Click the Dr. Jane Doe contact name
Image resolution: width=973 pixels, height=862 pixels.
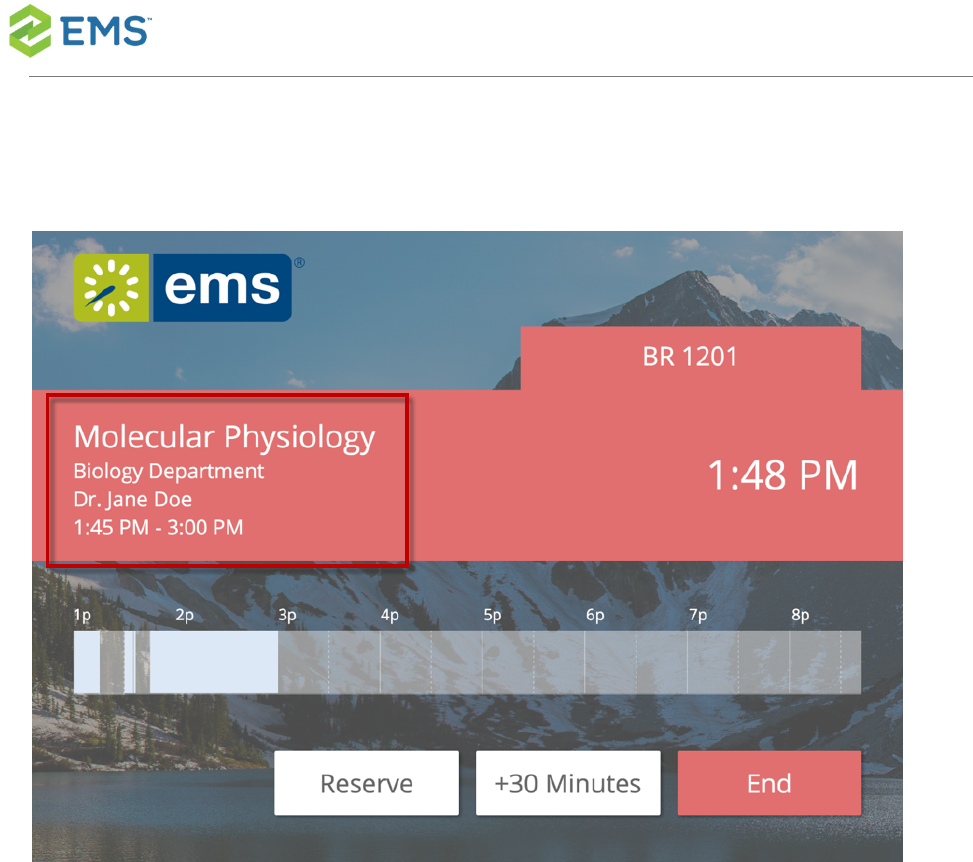click(133, 499)
